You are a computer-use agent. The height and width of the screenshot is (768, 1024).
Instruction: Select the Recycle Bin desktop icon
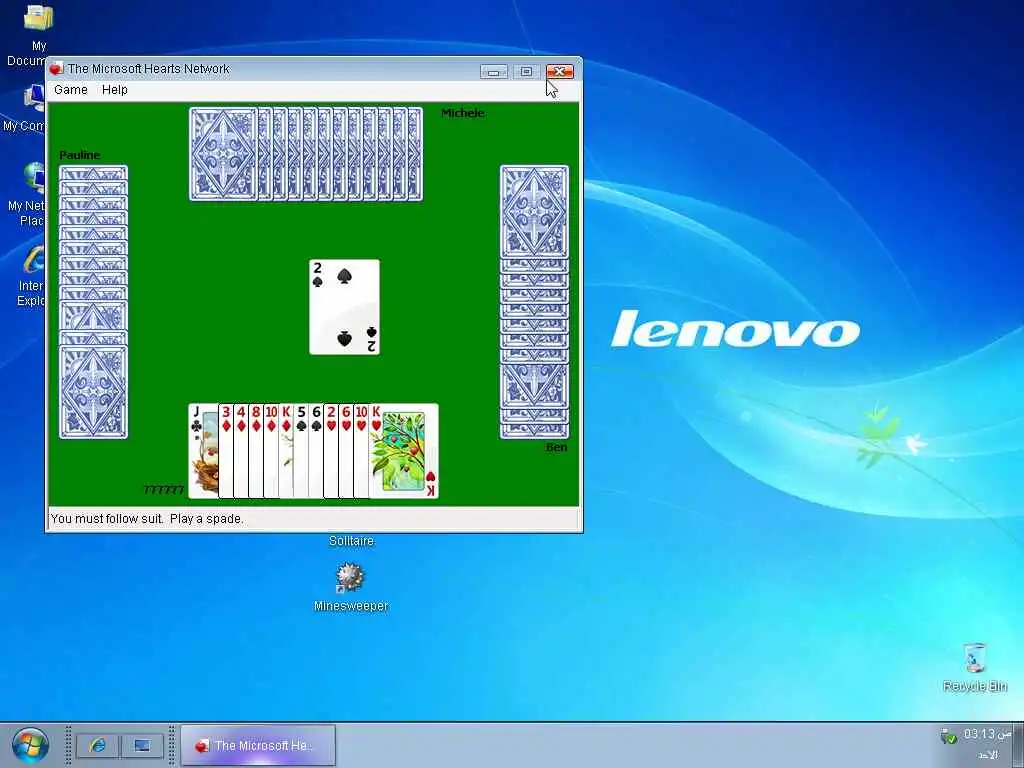click(x=974, y=667)
